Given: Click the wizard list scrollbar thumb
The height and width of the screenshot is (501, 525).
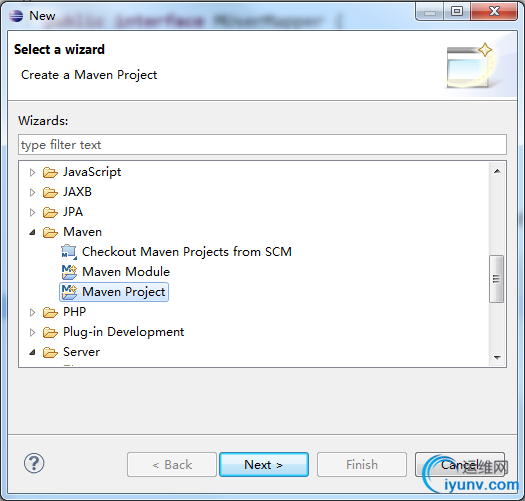Looking at the screenshot, I should 497,279.
